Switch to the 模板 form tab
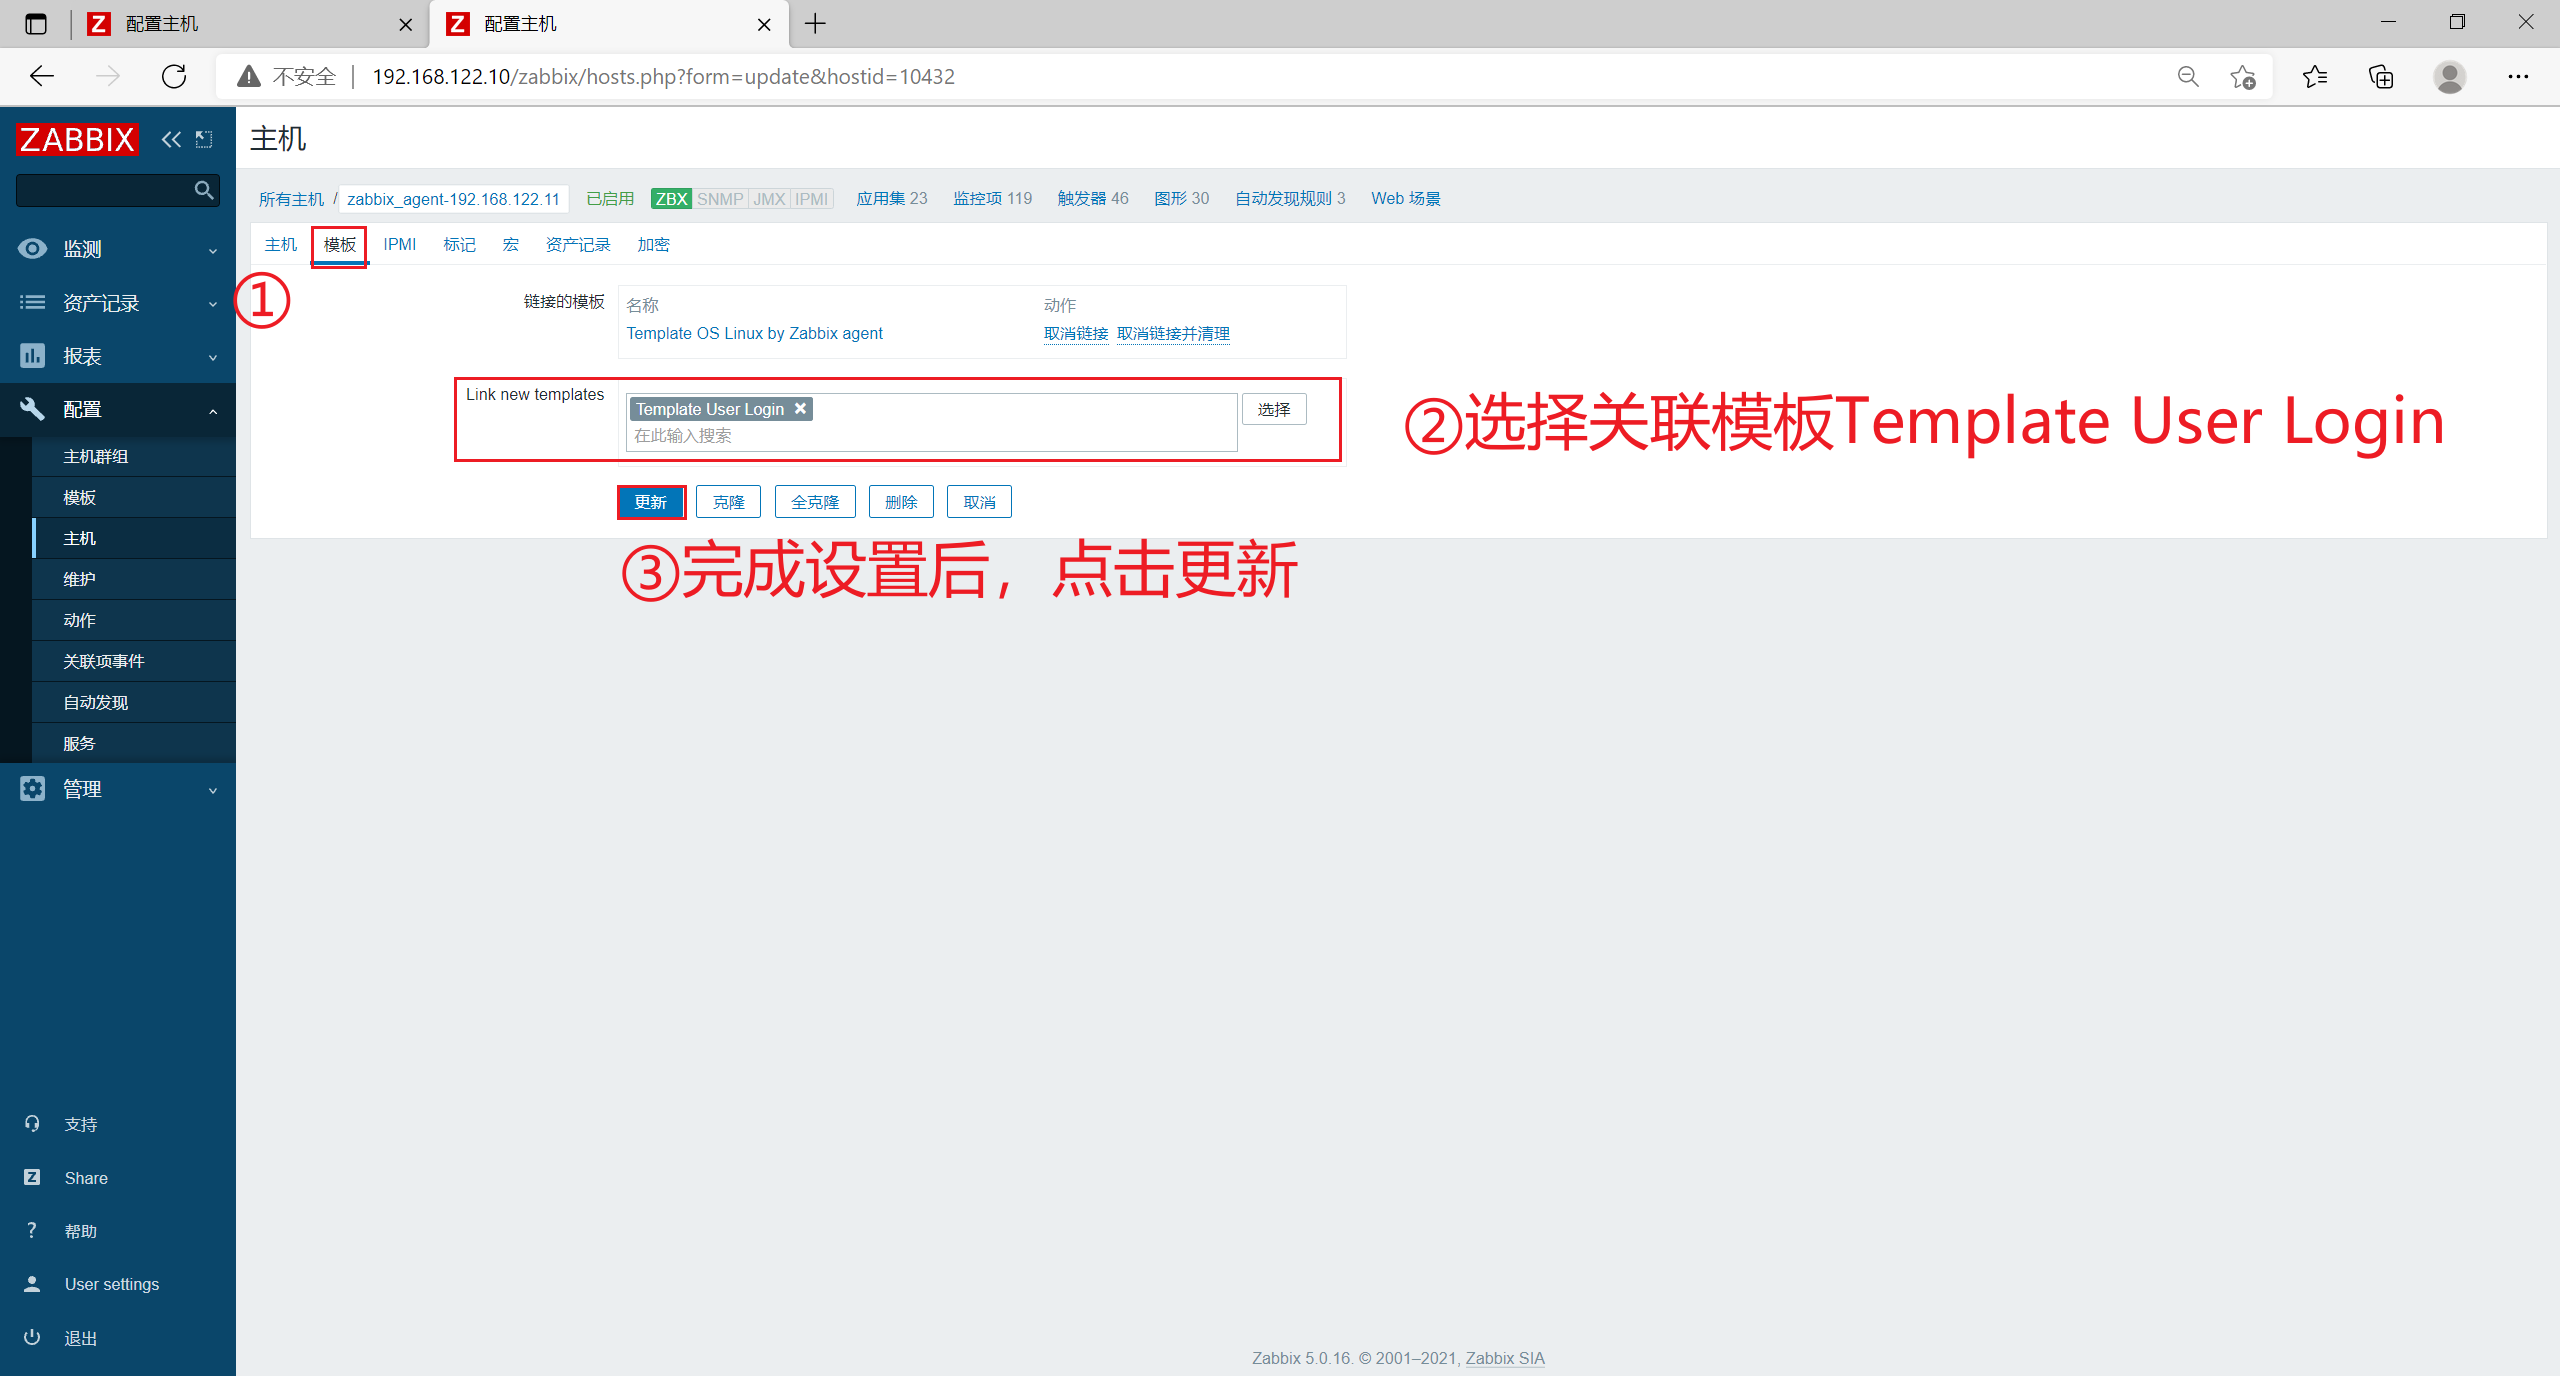 (x=340, y=244)
